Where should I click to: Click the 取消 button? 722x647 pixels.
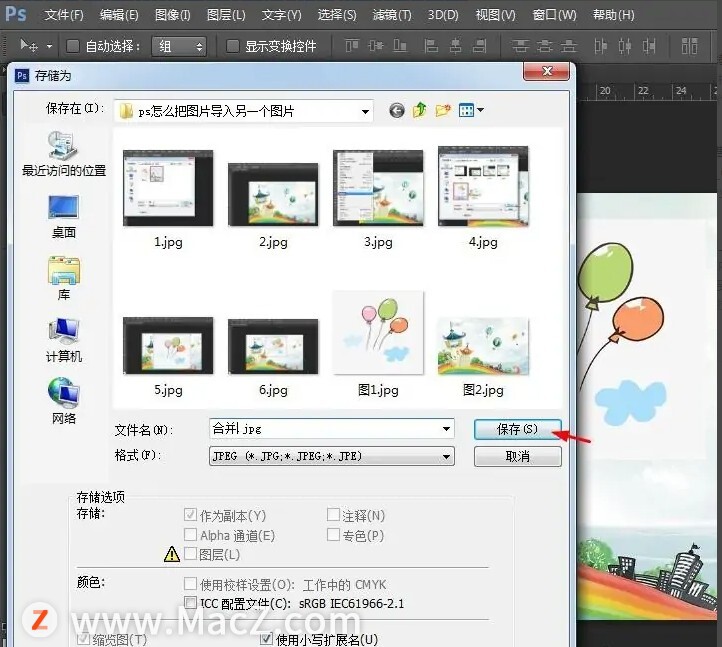tap(518, 456)
